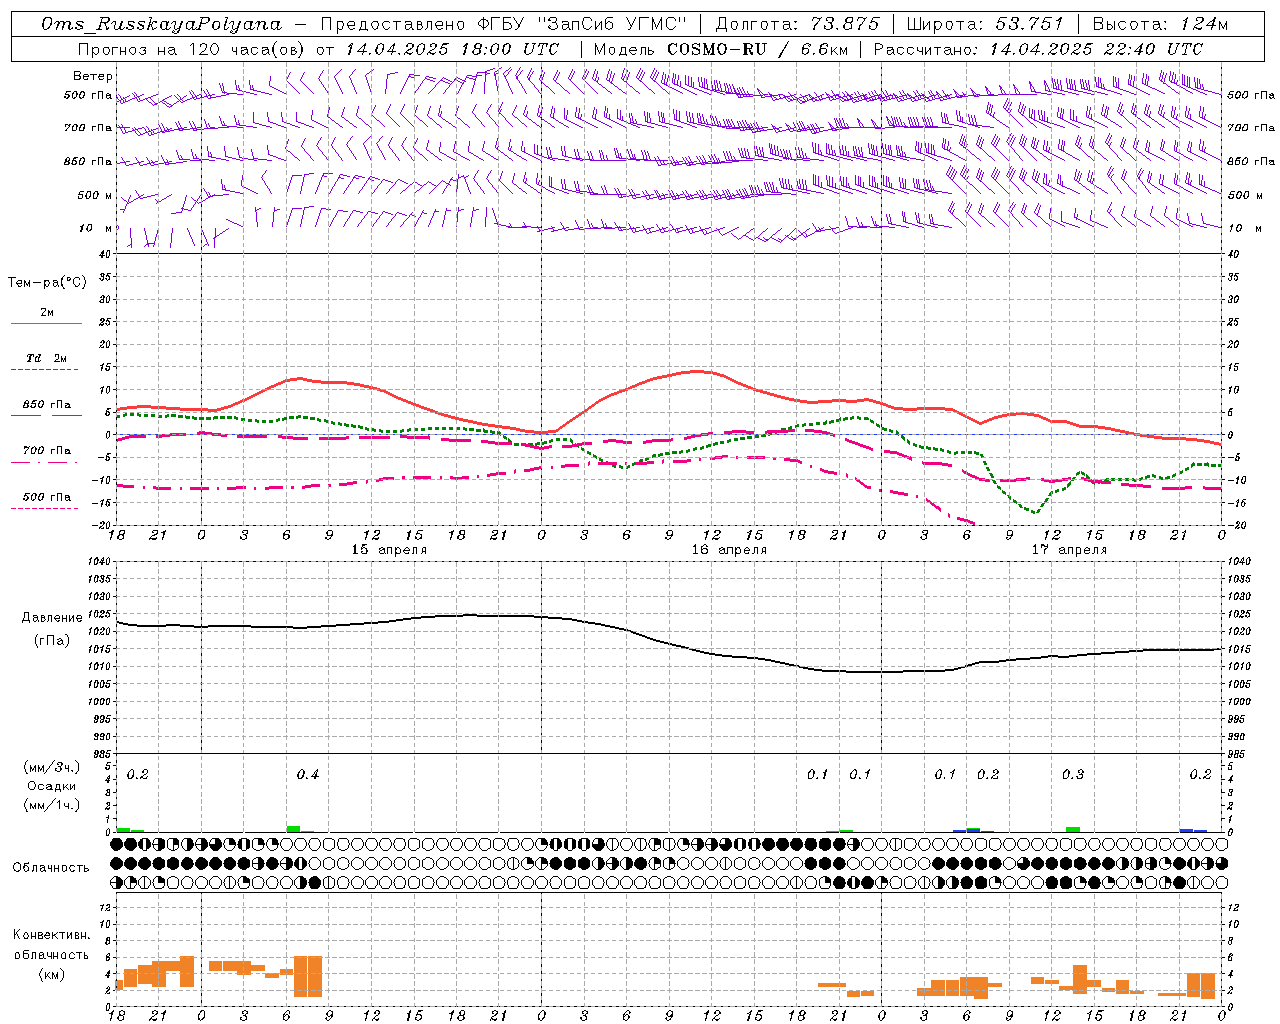Click the computed time 14.04.2025 22:40 UTC
The width and height of the screenshot is (1280, 1024).
point(1096,49)
